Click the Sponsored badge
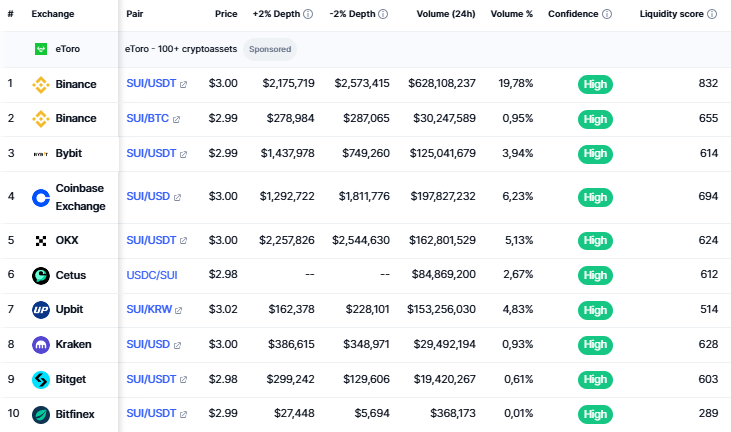Screen dimensions: 731x432 pyautogui.click(x=270, y=49)
